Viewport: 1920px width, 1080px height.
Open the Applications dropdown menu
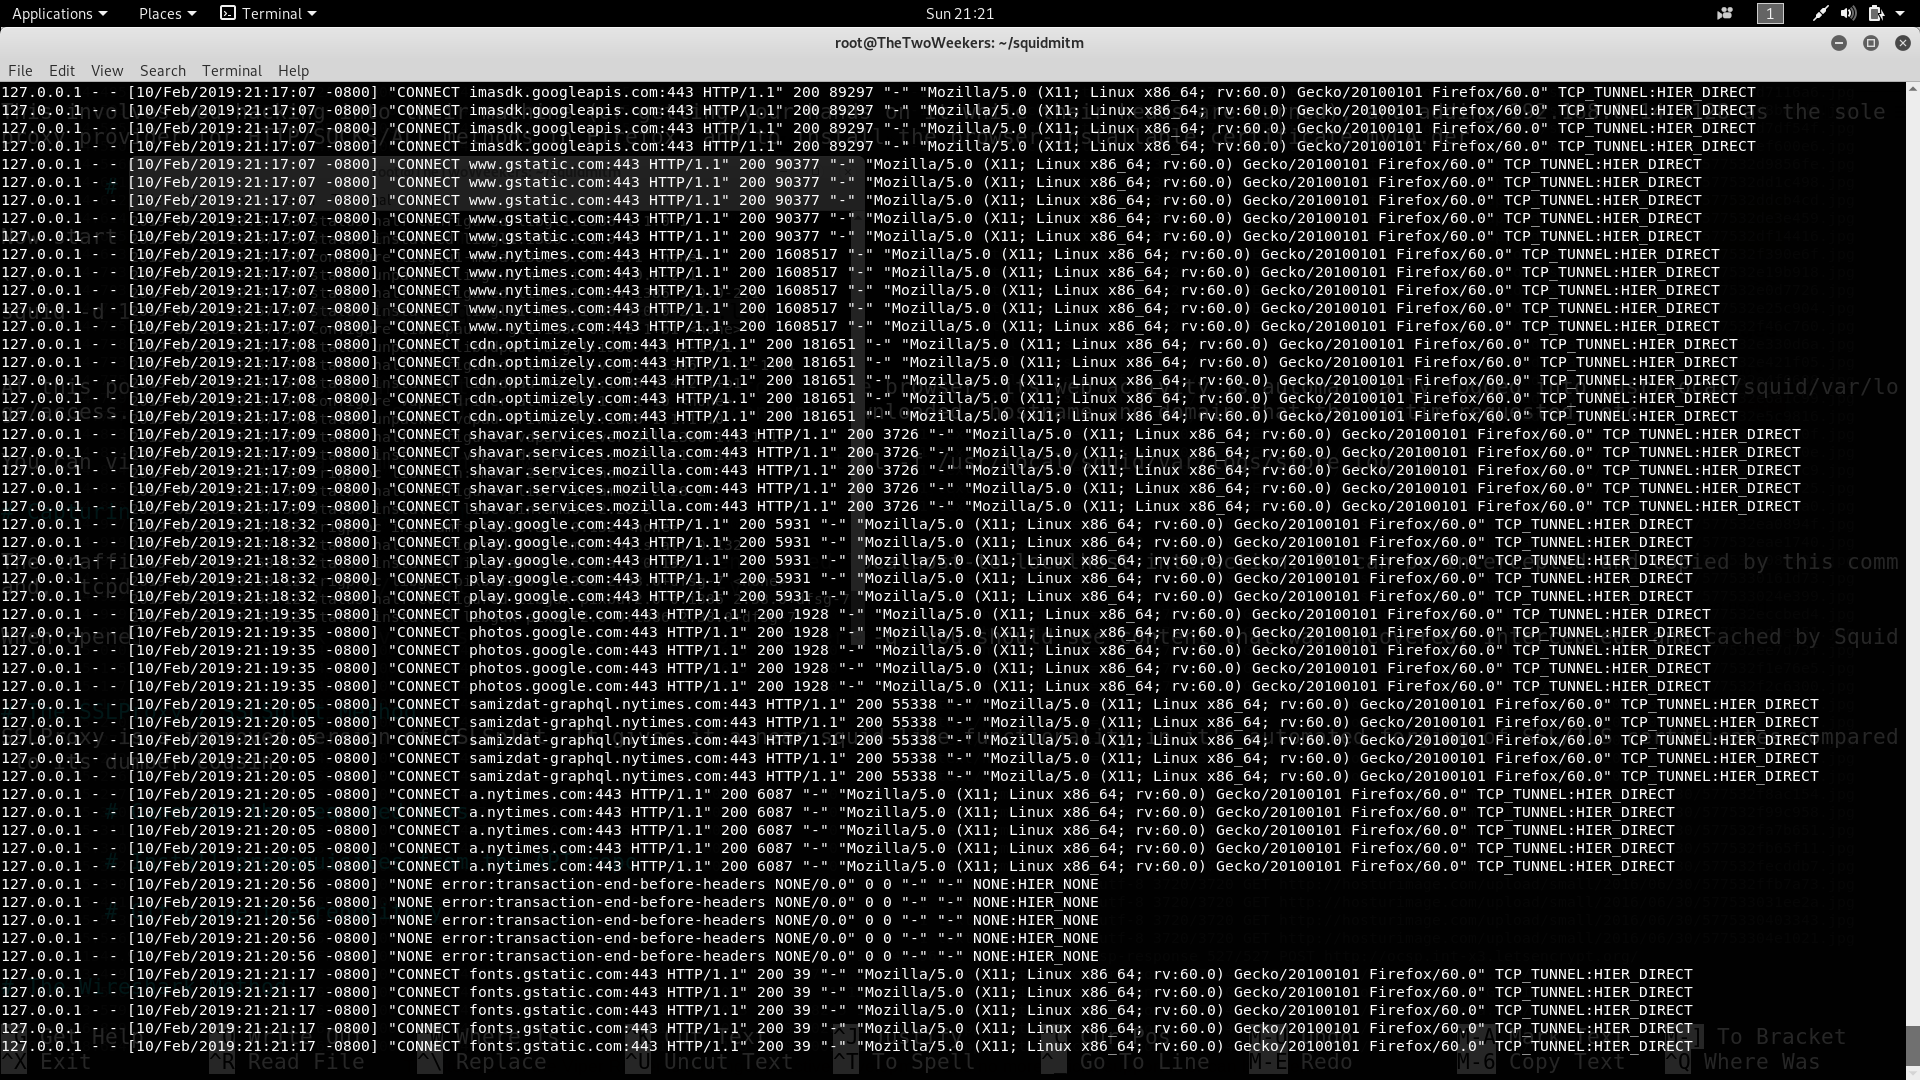pos(59,13)
